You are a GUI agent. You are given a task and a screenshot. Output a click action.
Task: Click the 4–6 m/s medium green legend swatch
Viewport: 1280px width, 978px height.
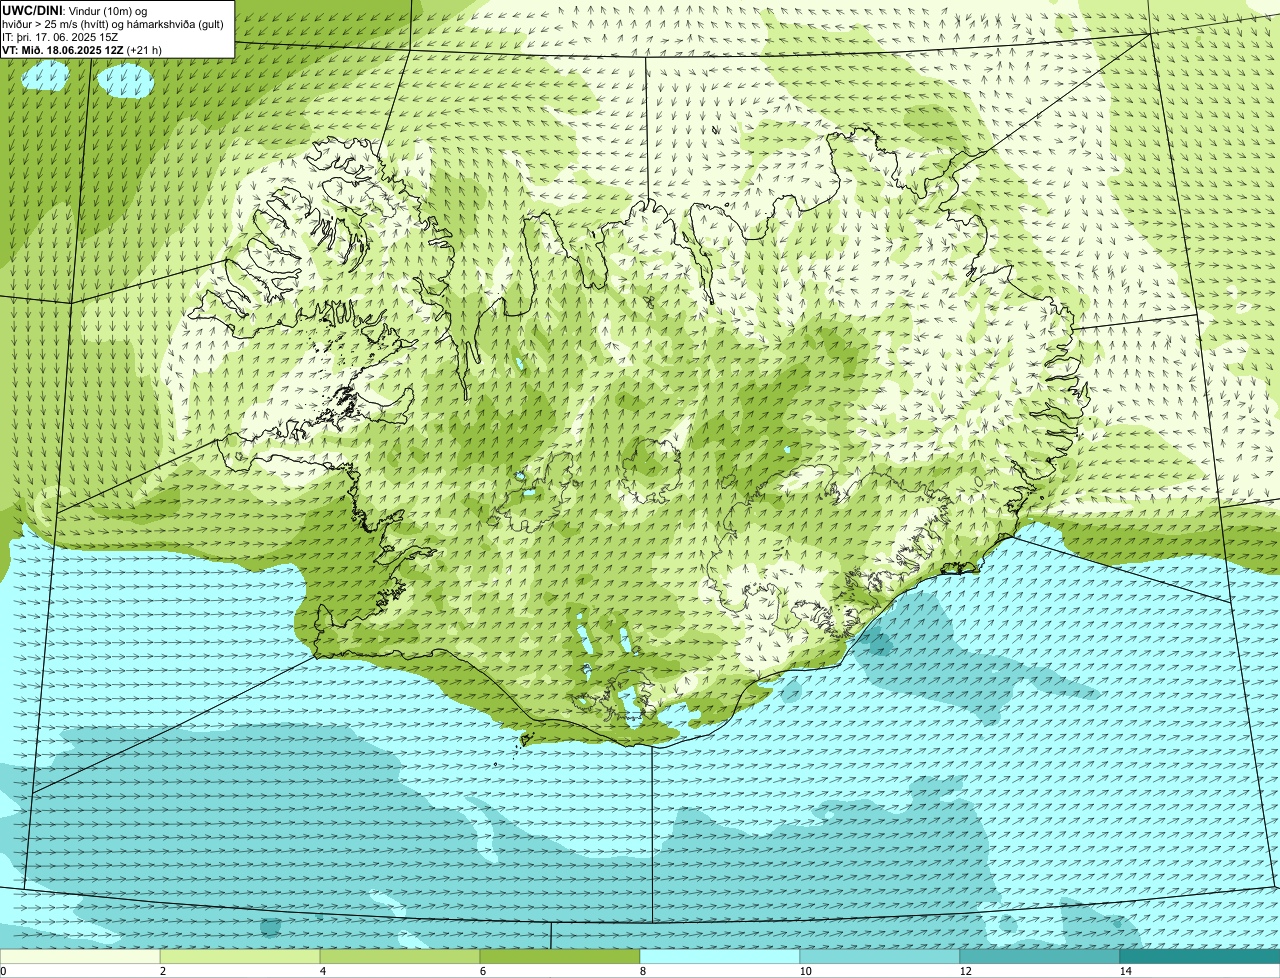(x=400, y=956)
